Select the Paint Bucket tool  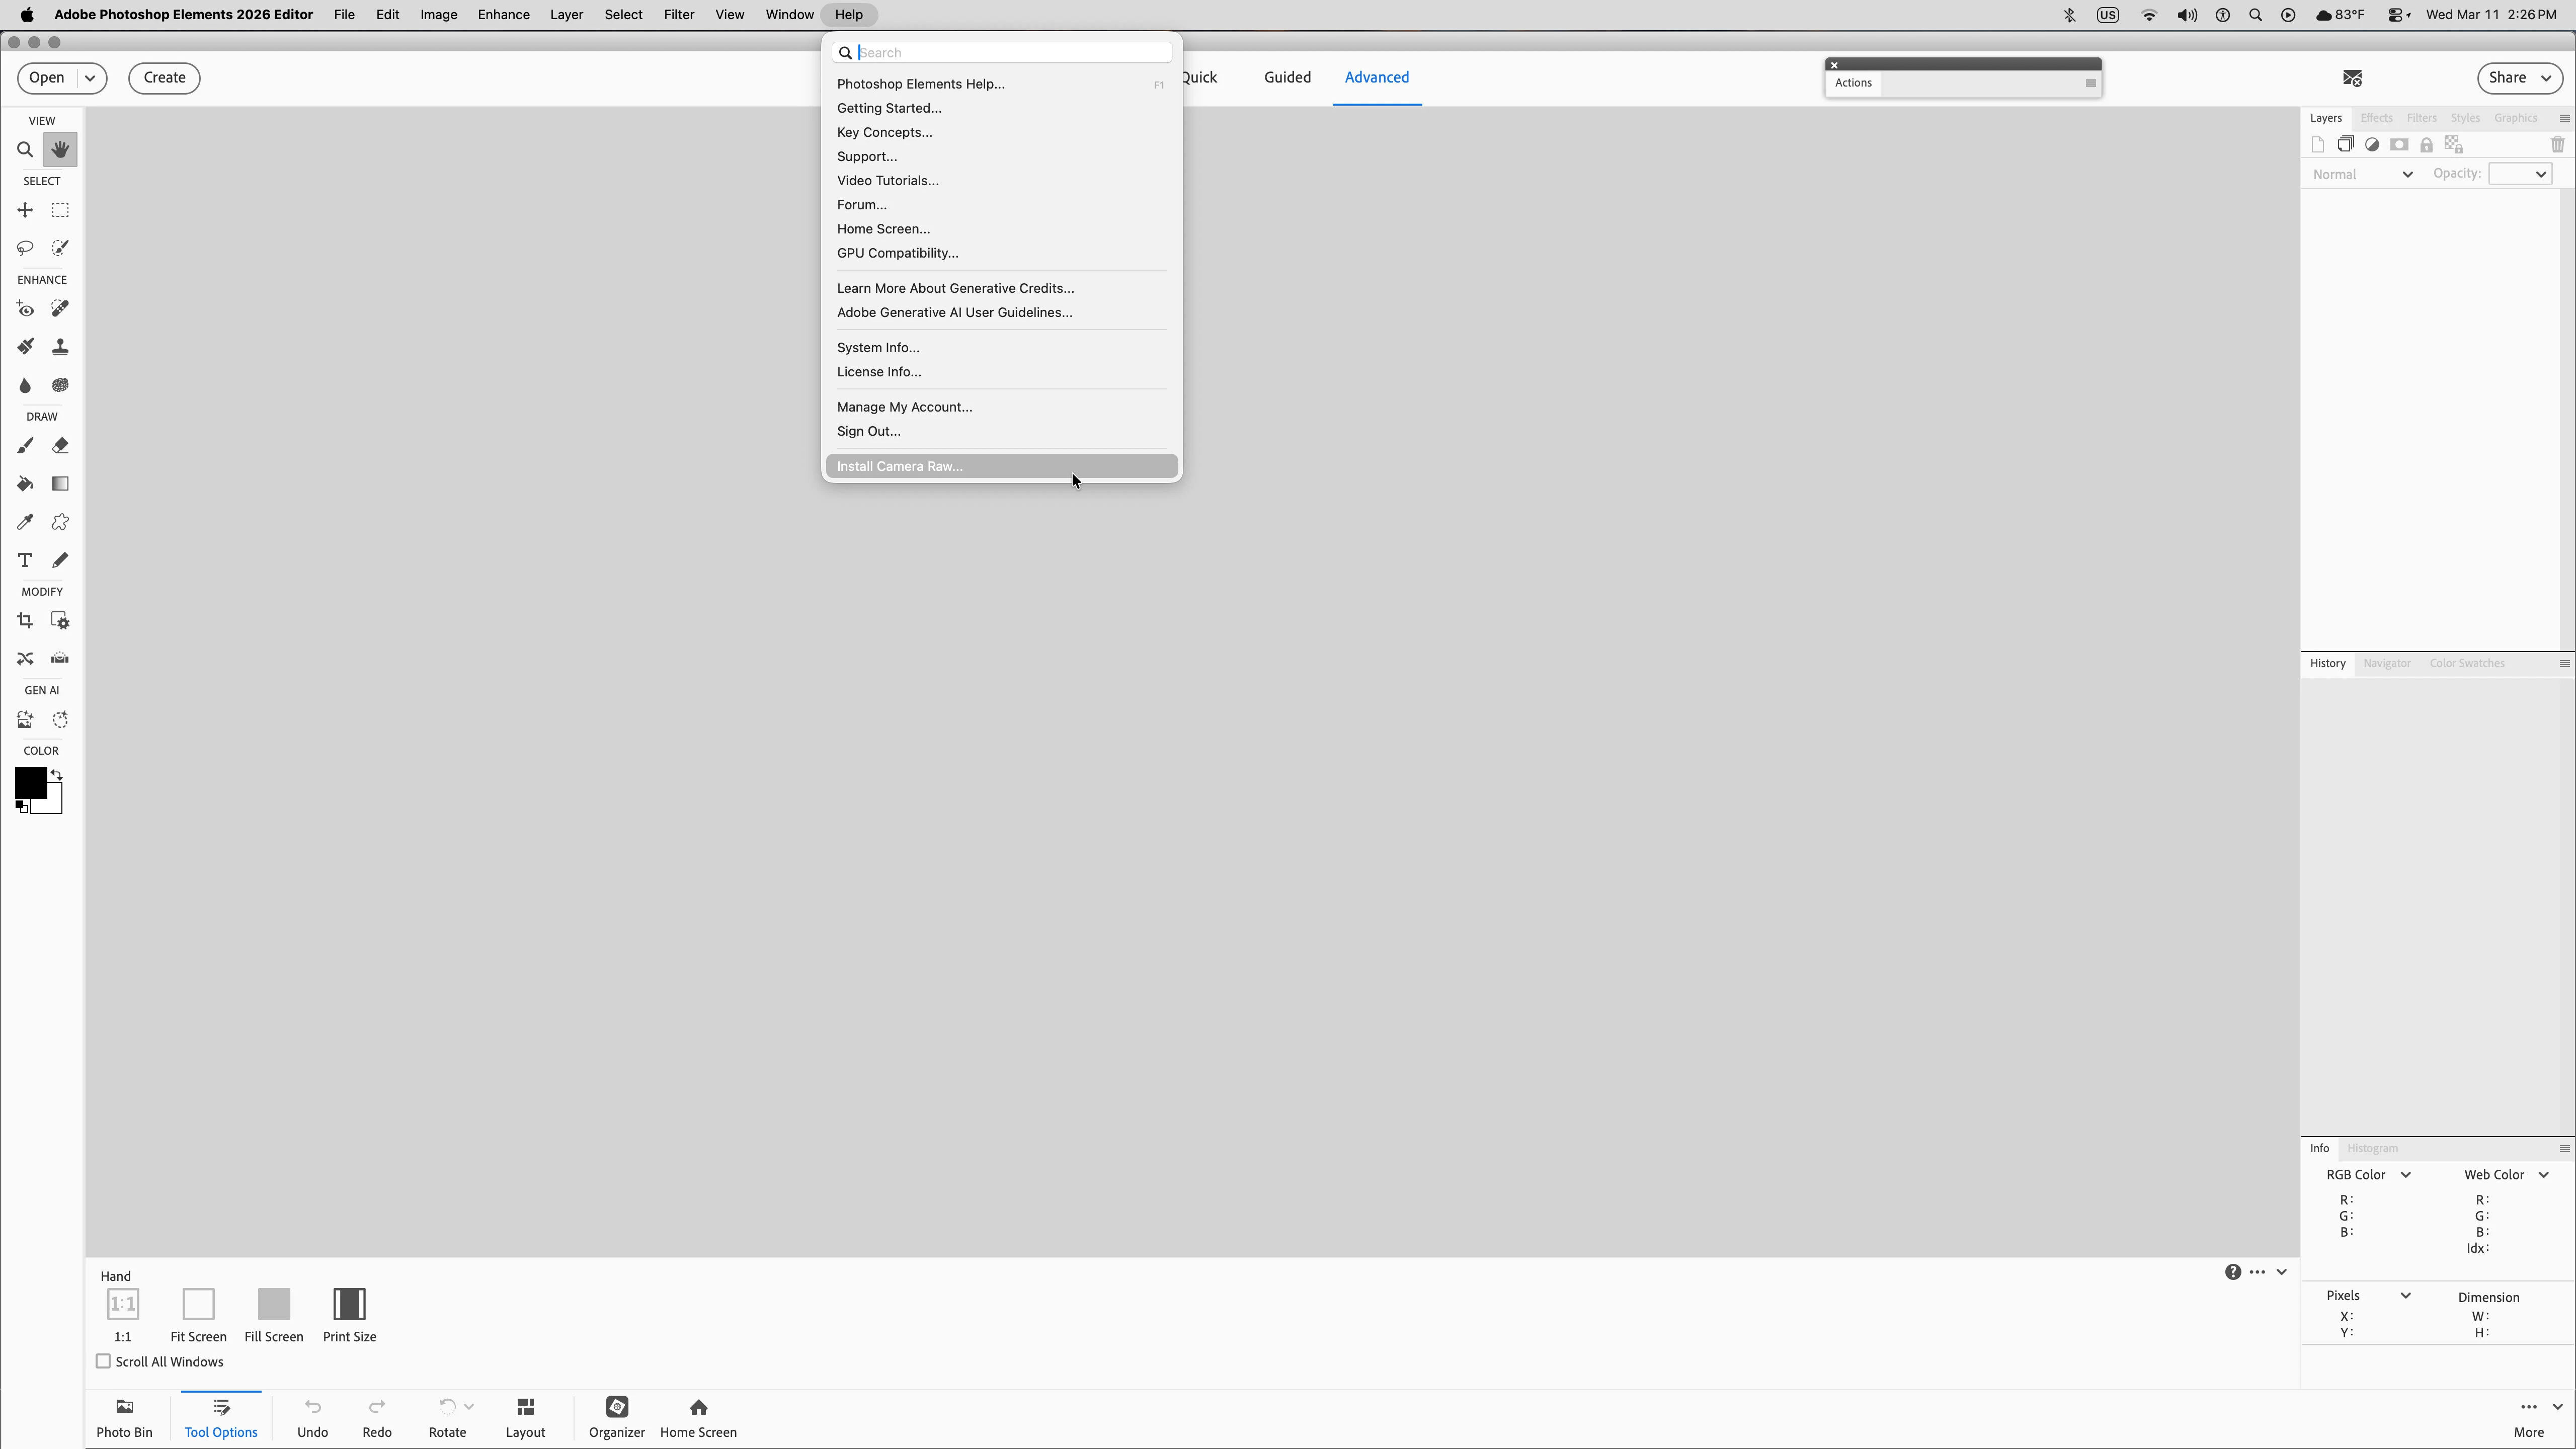[25, 484]
